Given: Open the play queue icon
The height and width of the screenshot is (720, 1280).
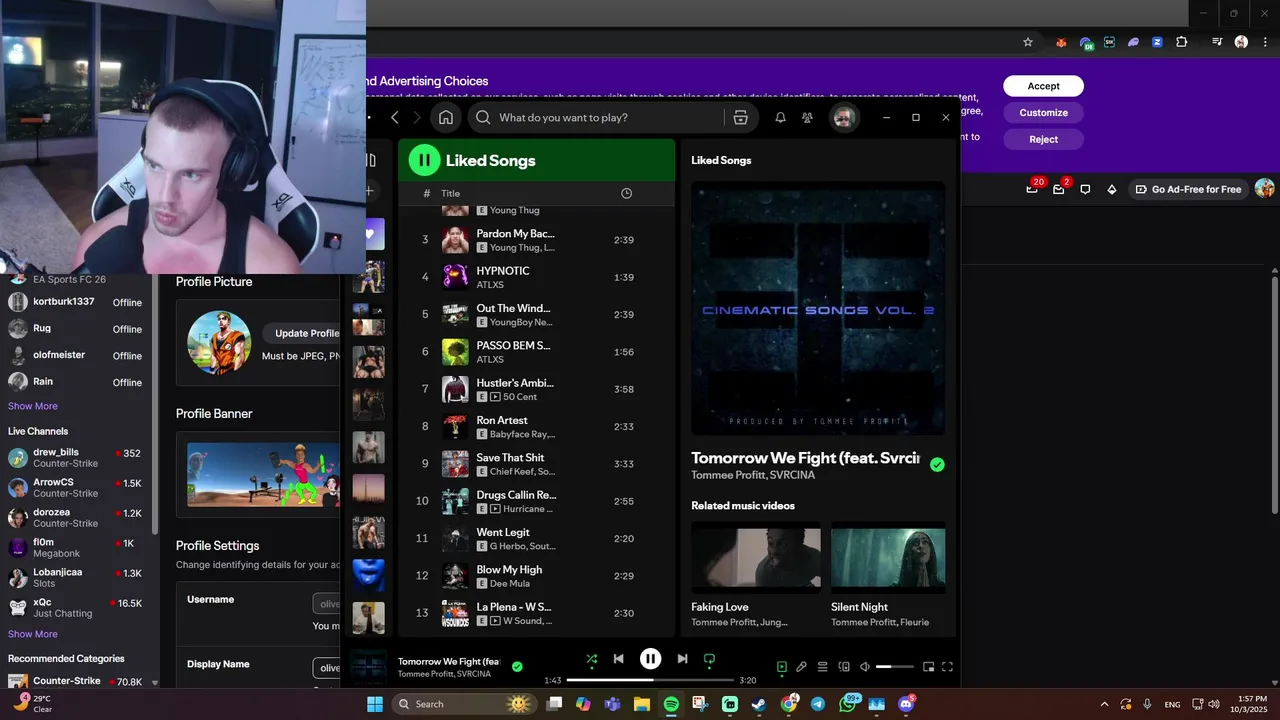Looking at the screenshot, I should click(x=823, y=667).
